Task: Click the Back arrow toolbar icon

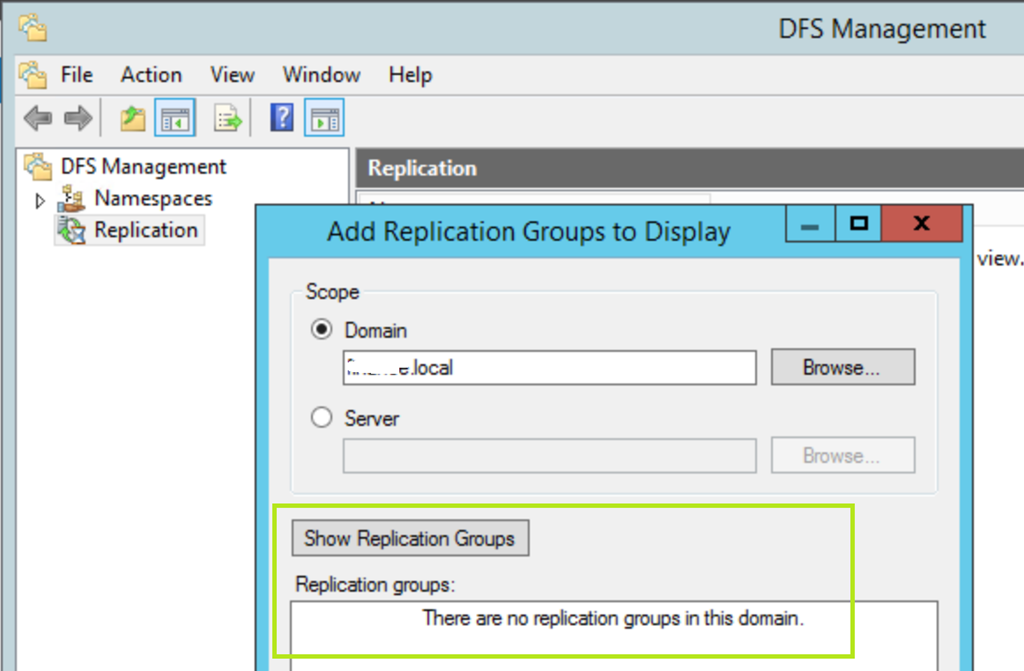Action: 38,119
